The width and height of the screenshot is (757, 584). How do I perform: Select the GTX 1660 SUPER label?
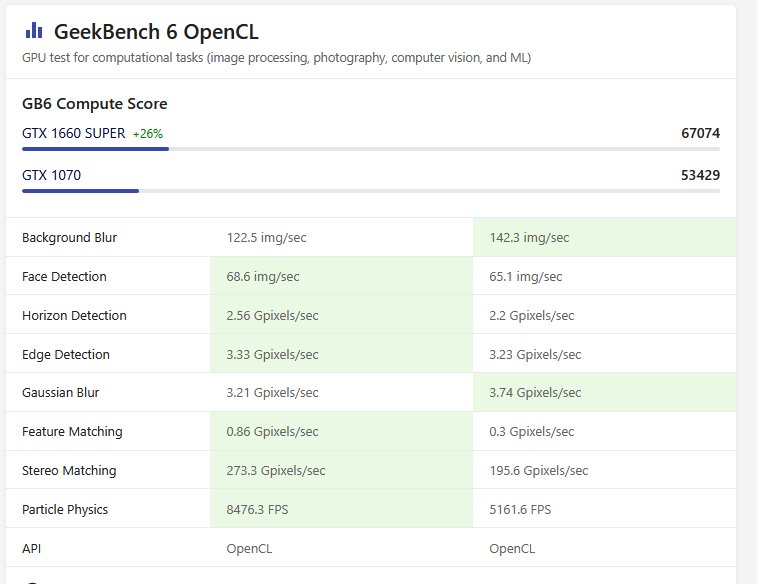[x=73, y=133]
